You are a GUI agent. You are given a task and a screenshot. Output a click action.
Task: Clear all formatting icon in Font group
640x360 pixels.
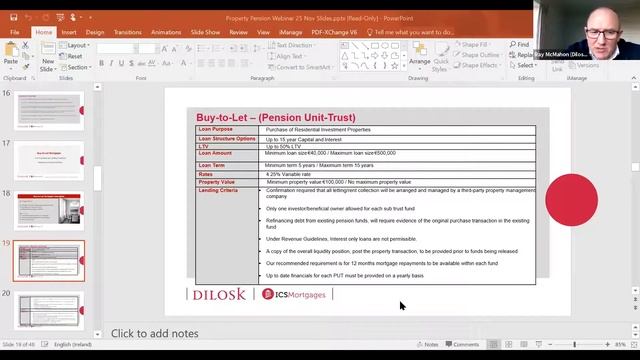[188, 49]
